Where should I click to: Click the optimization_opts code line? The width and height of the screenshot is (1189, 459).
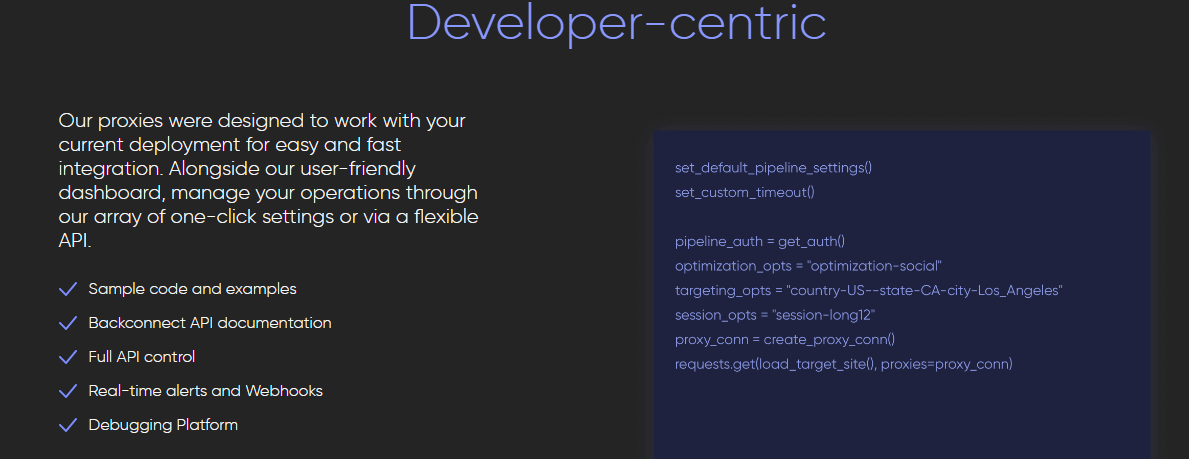808,266
